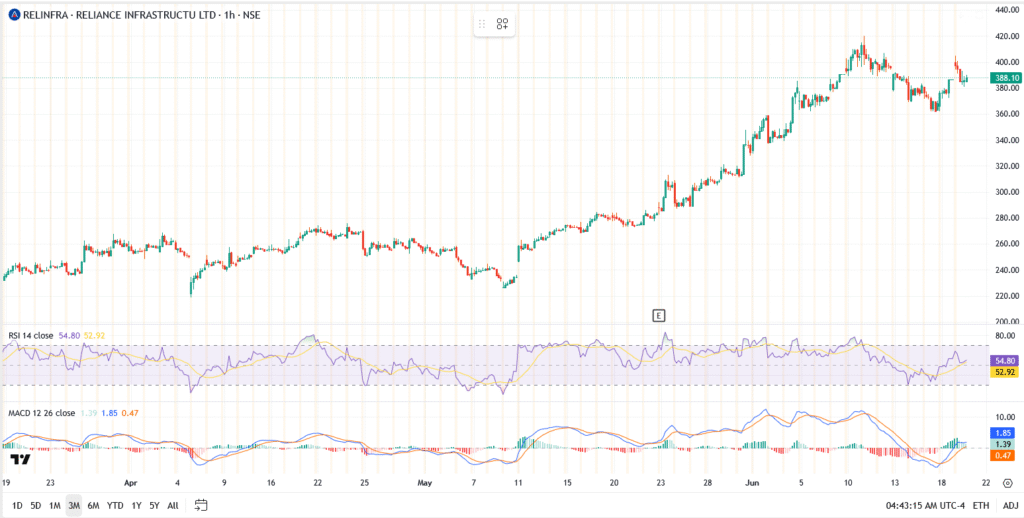1024x518 pixels.
Task: Open the layout widget icon in floating toolbar
Action: [x=503, y=24]
